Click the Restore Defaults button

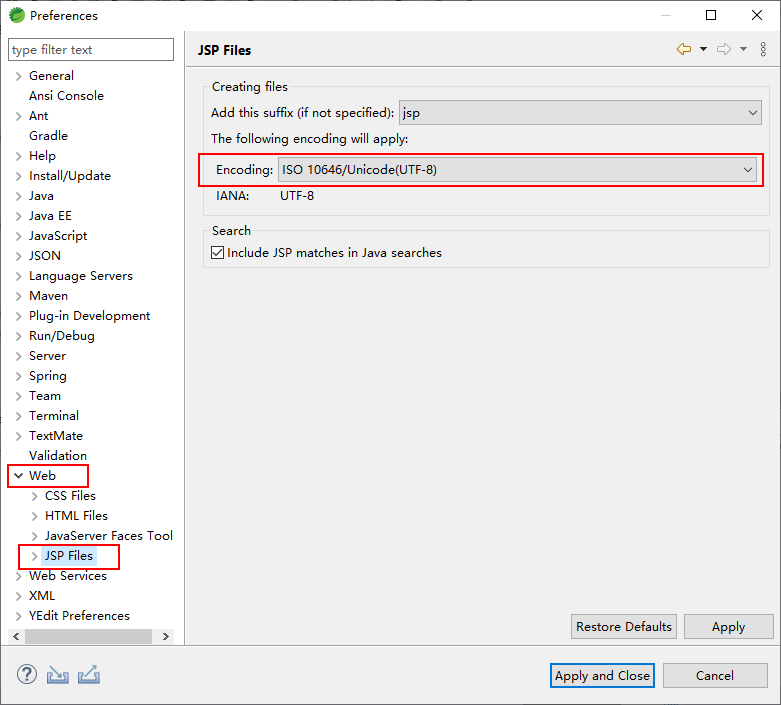(x=624, y=626)
